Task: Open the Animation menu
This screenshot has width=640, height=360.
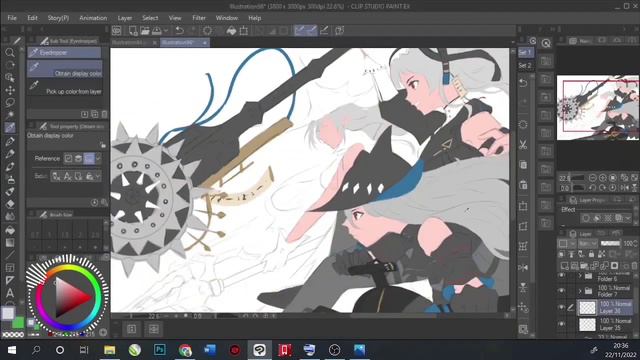Action: click(93, 18)
